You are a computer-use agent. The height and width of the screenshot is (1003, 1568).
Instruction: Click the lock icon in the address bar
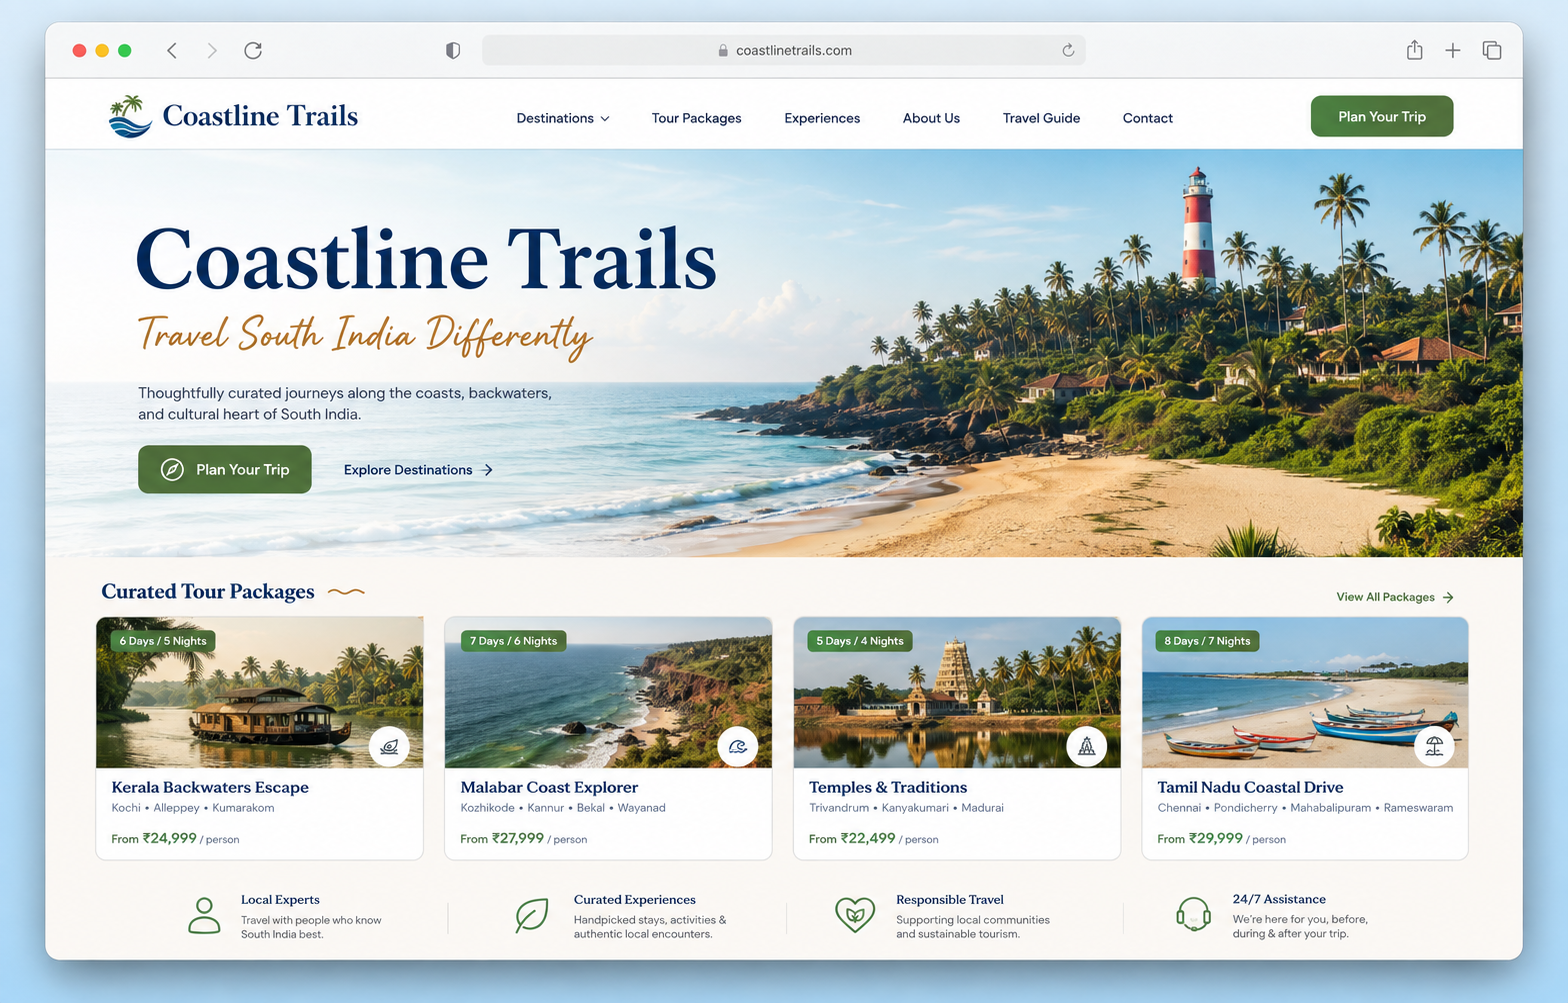[x=723, y=50]
